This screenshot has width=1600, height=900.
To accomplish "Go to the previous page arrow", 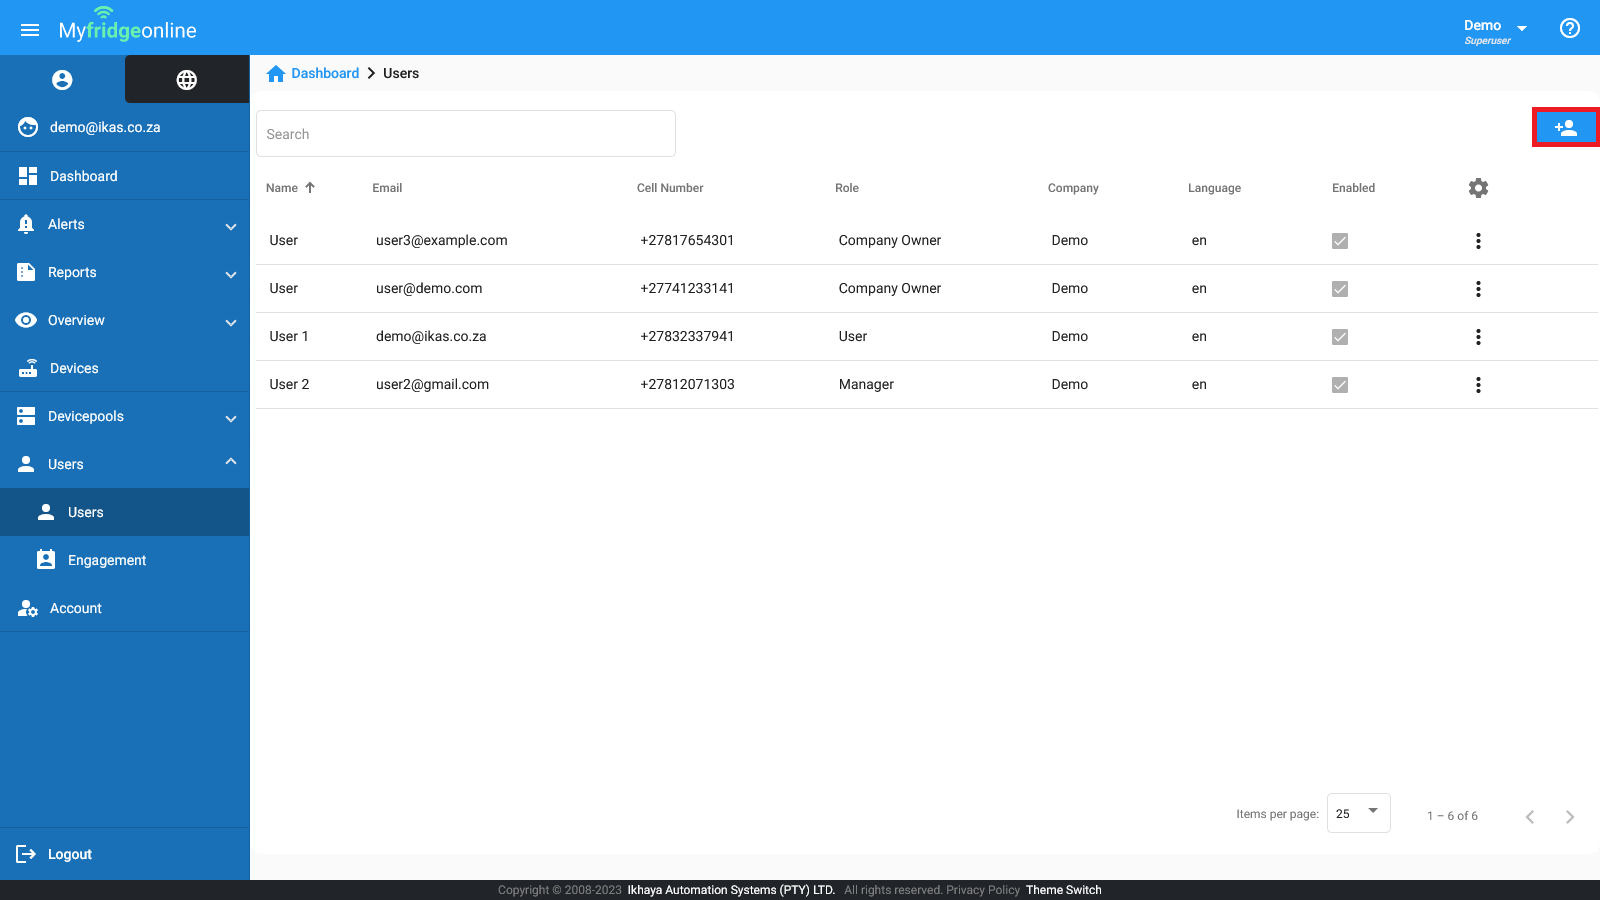I will click(1530, 817).
